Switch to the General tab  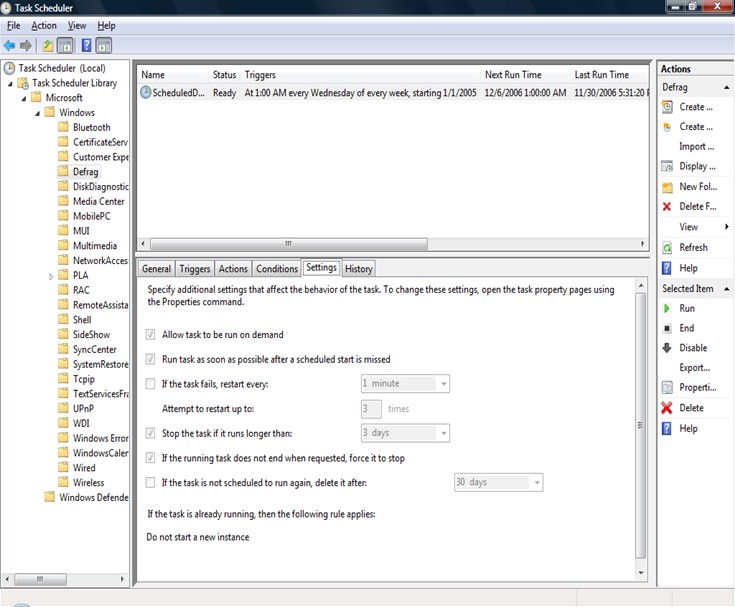pos(157,269)
